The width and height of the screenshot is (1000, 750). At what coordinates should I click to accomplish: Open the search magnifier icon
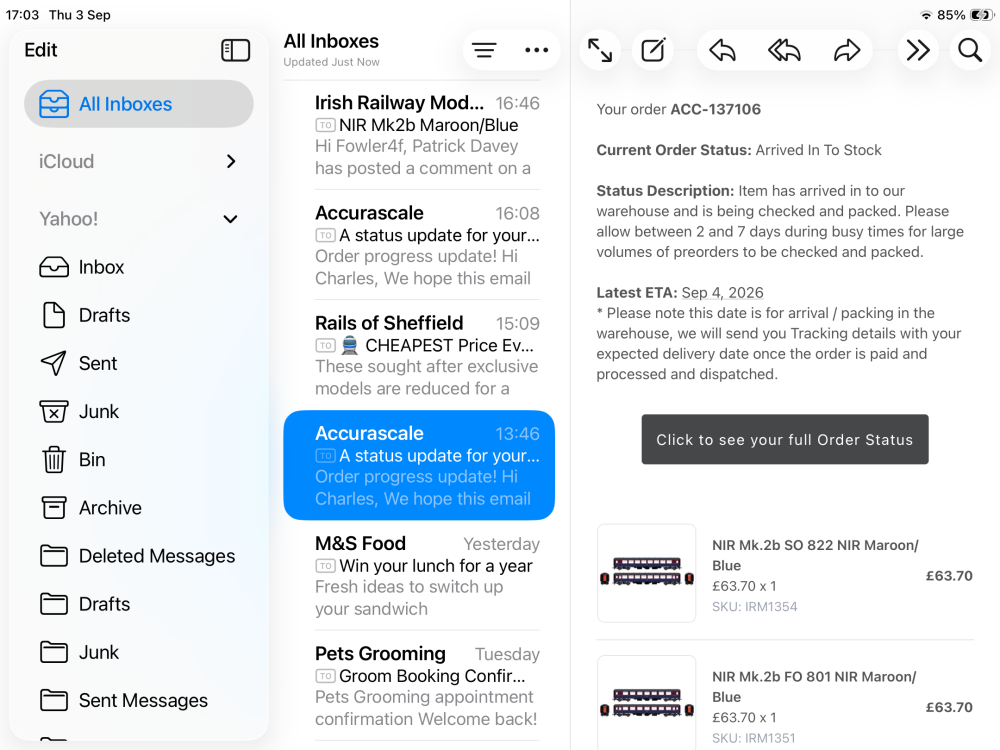(x=970, y=50)
